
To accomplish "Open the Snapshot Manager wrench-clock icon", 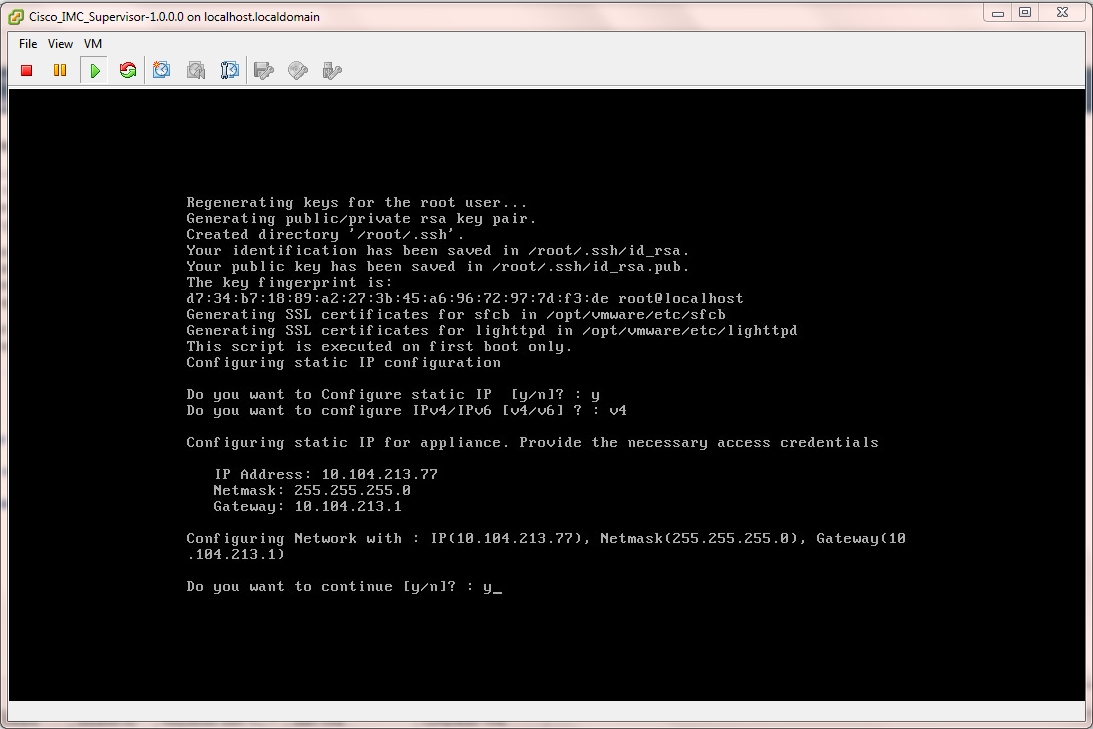I will [229, 70].
